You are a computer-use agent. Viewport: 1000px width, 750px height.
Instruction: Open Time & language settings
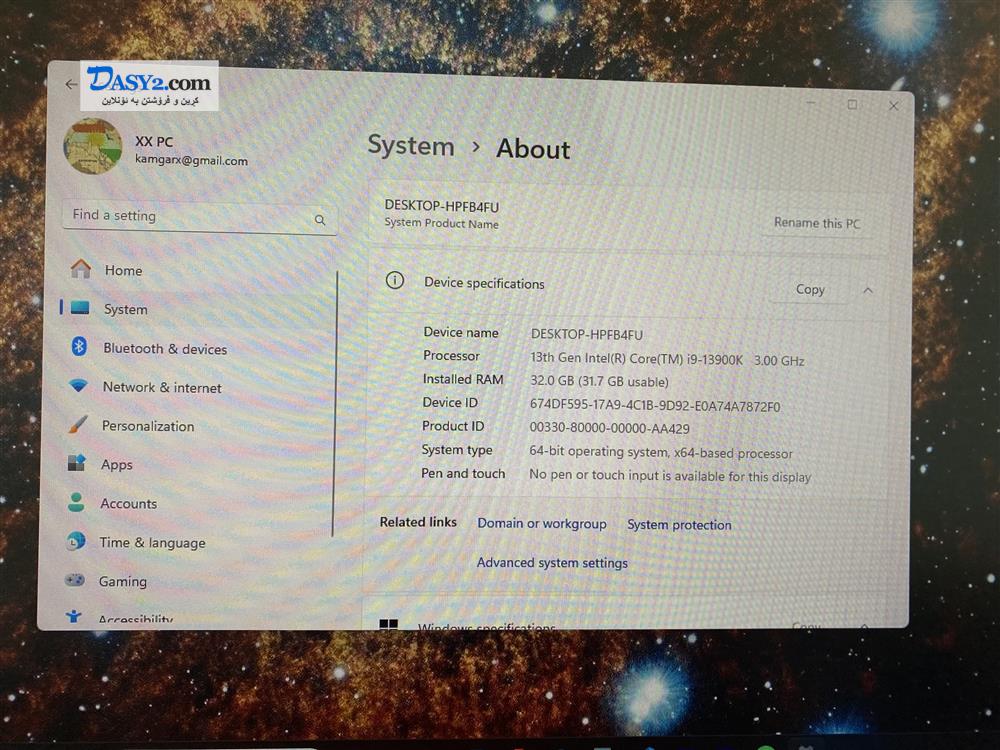coord(152,543)
